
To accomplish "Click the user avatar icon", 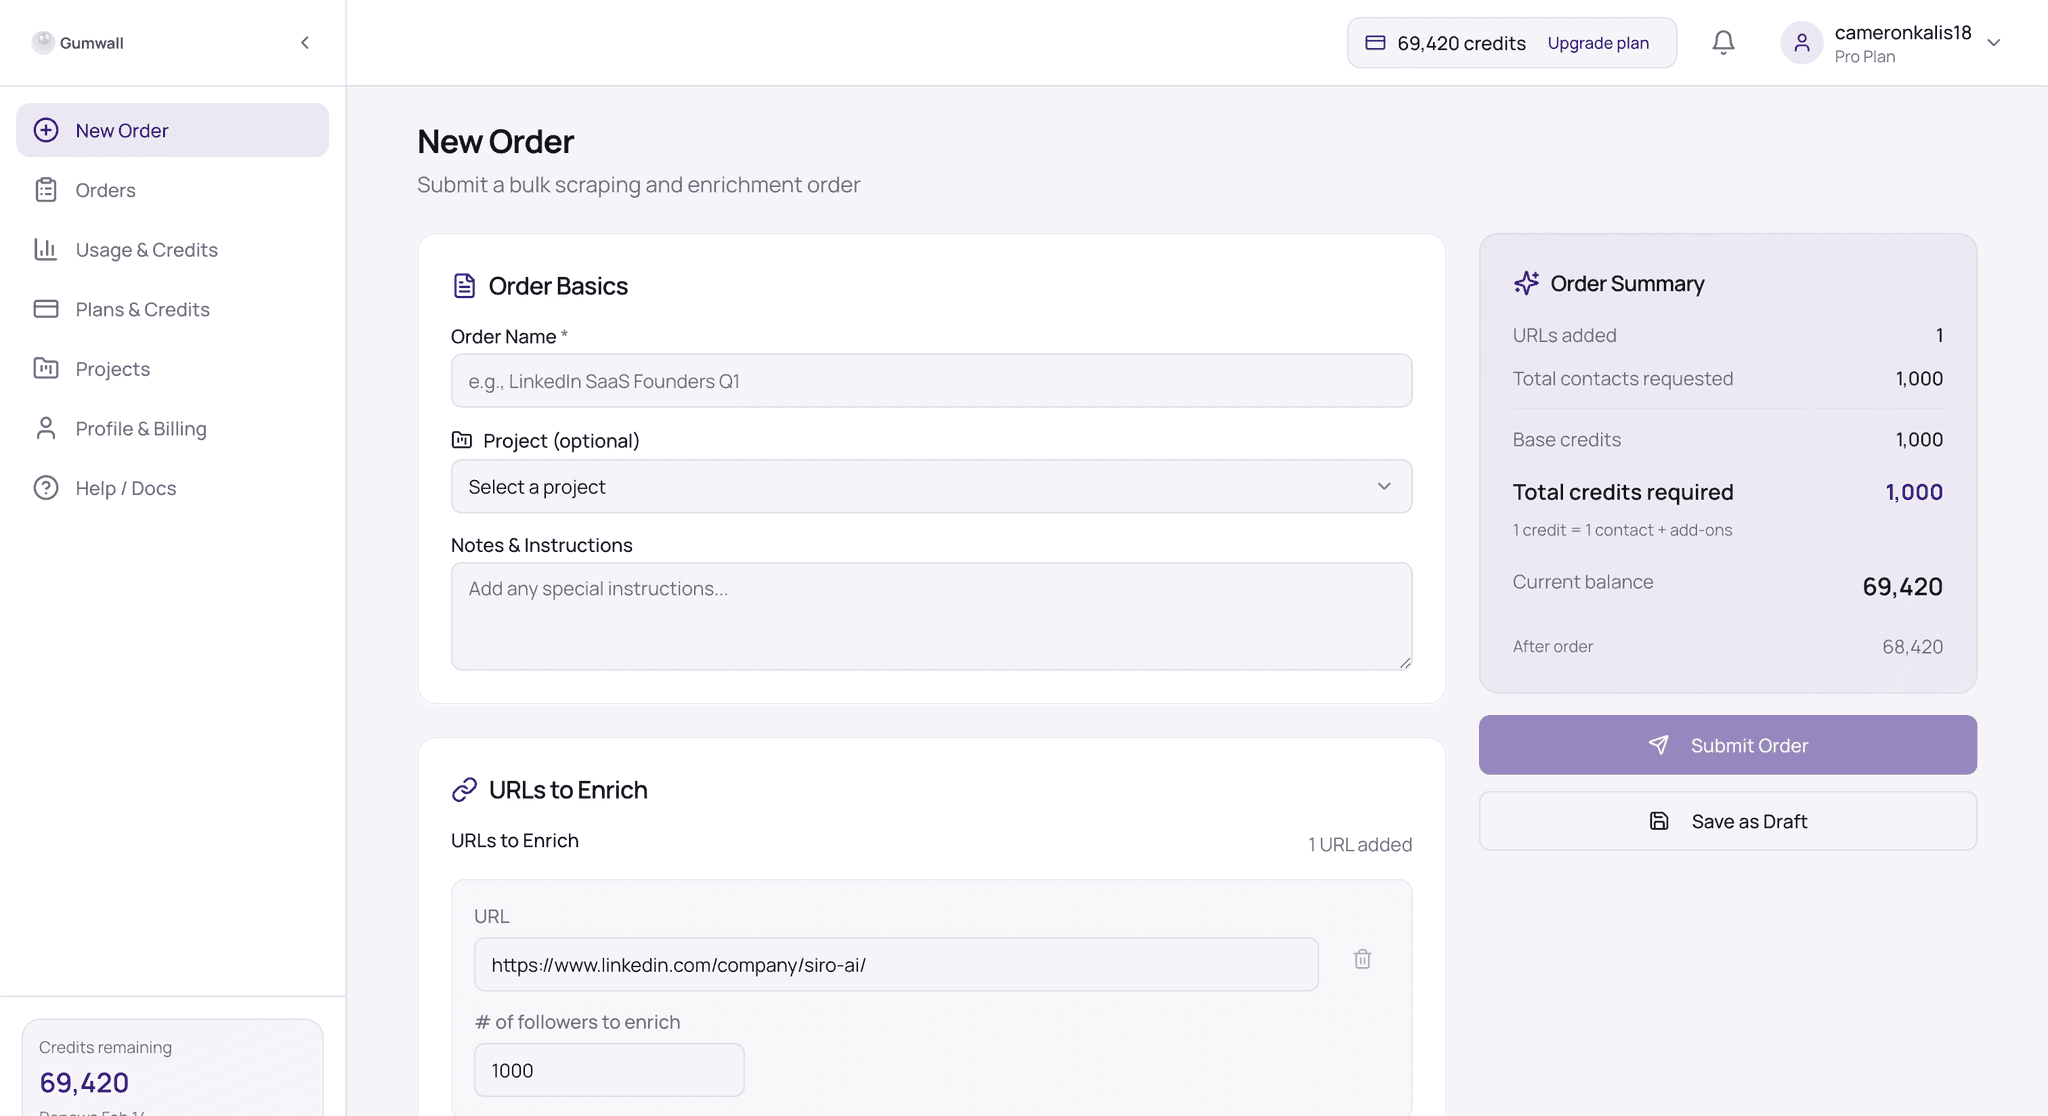I will click(x=1802, y=43).
